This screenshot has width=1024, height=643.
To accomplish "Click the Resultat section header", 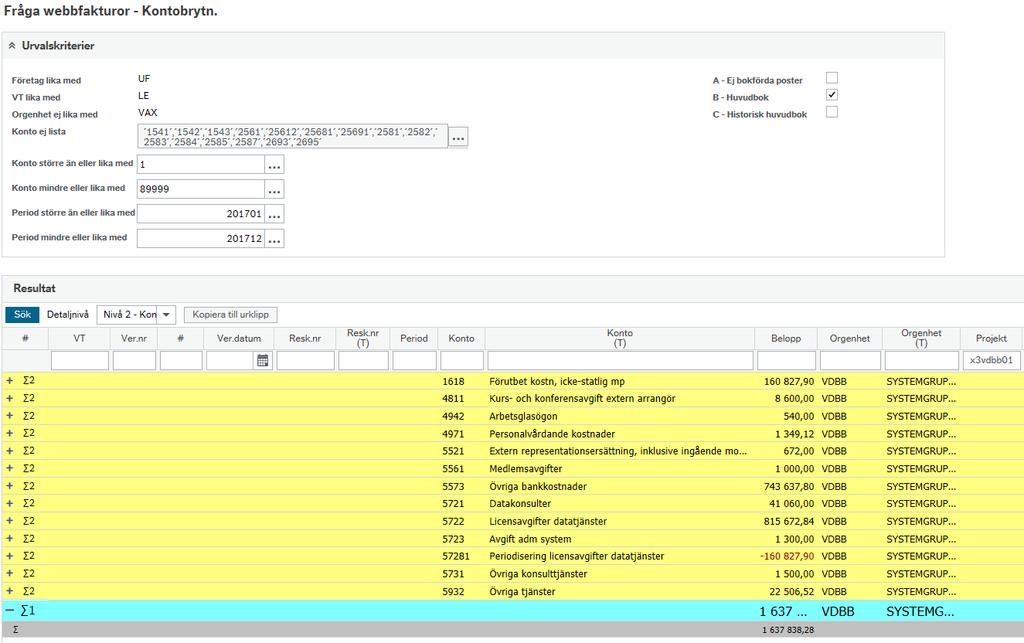I will tap(34, 289).
